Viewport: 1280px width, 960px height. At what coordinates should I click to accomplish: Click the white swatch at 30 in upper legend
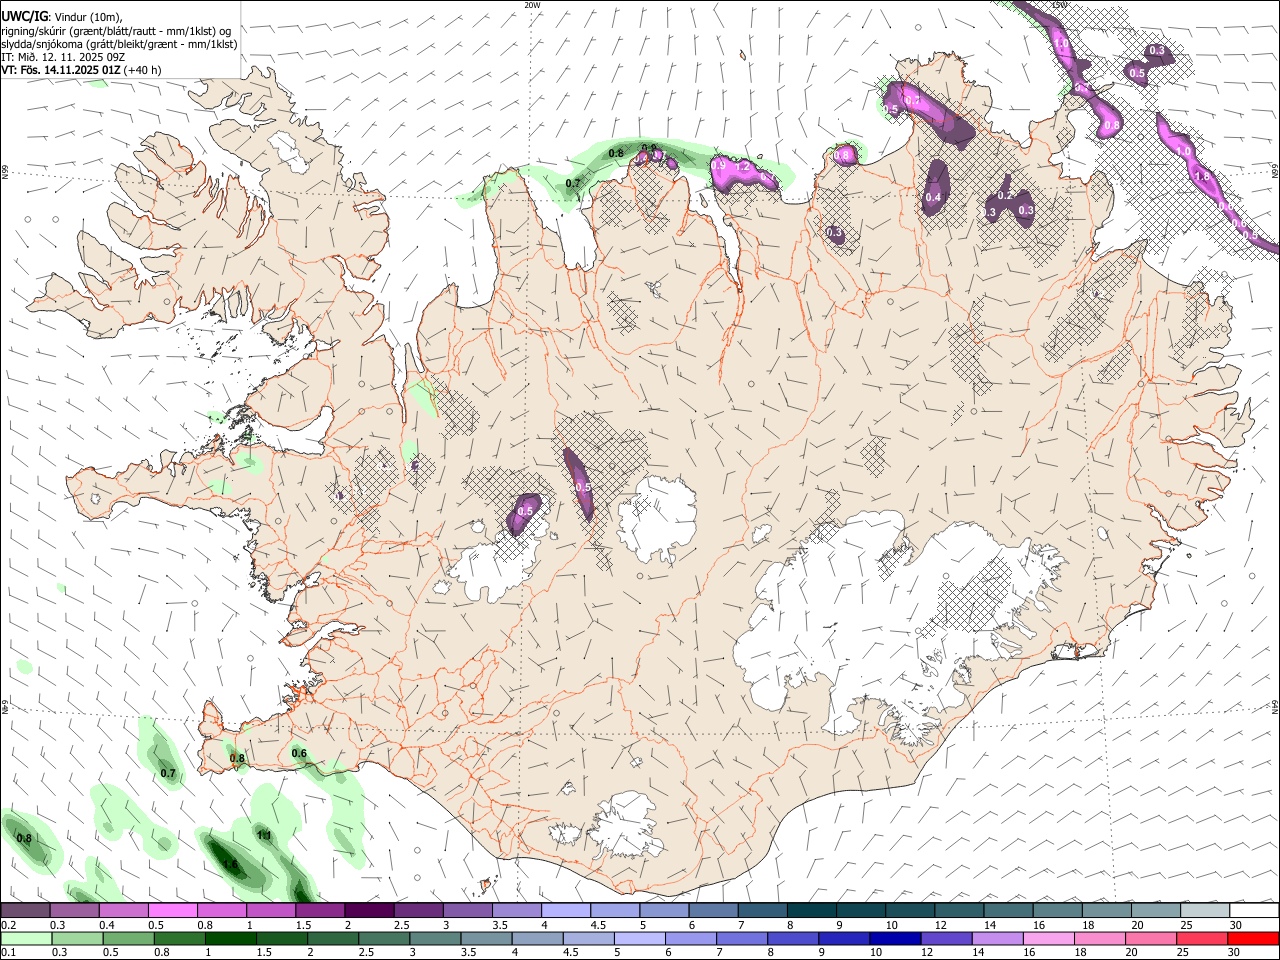tap(1254, 911)
